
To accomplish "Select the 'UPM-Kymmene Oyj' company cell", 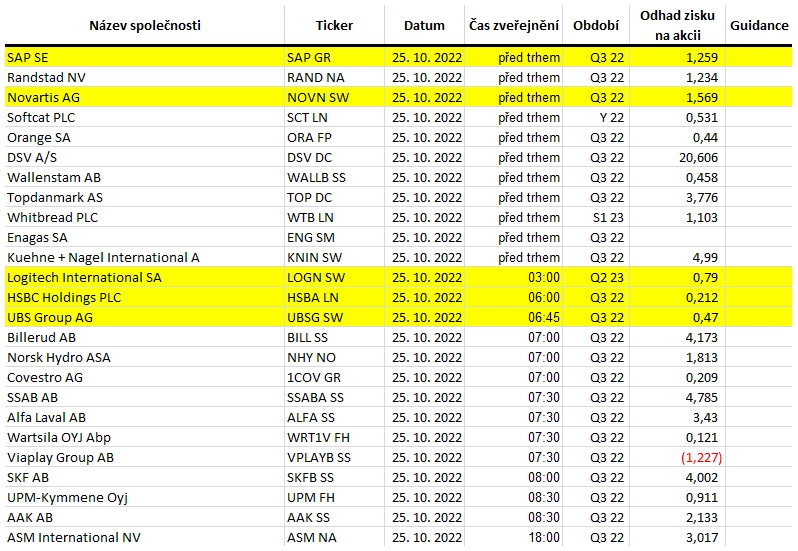I will point(145,498).
